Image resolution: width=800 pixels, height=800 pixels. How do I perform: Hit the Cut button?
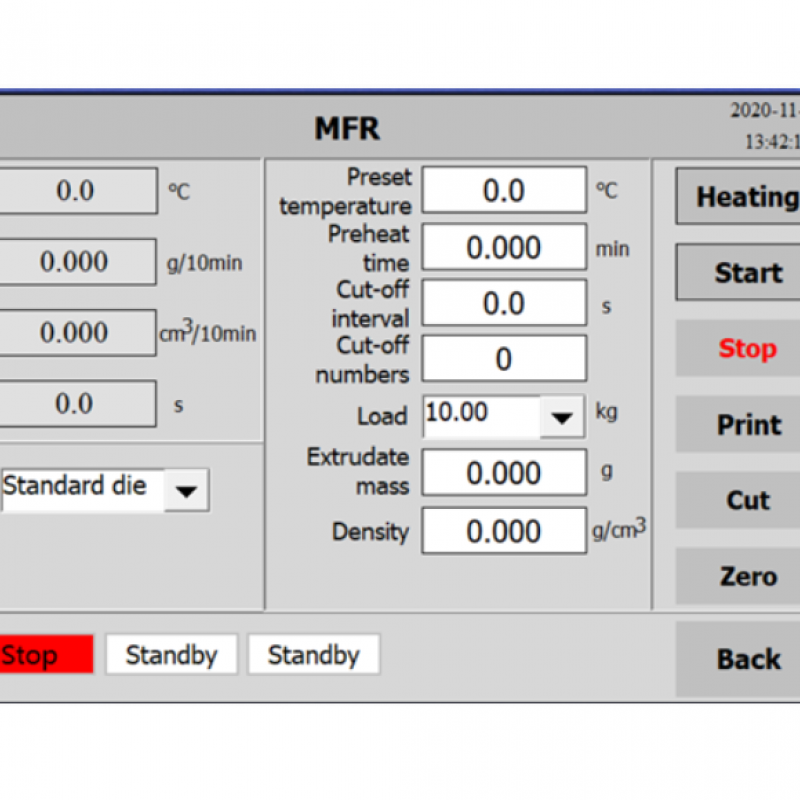point(746,501)
